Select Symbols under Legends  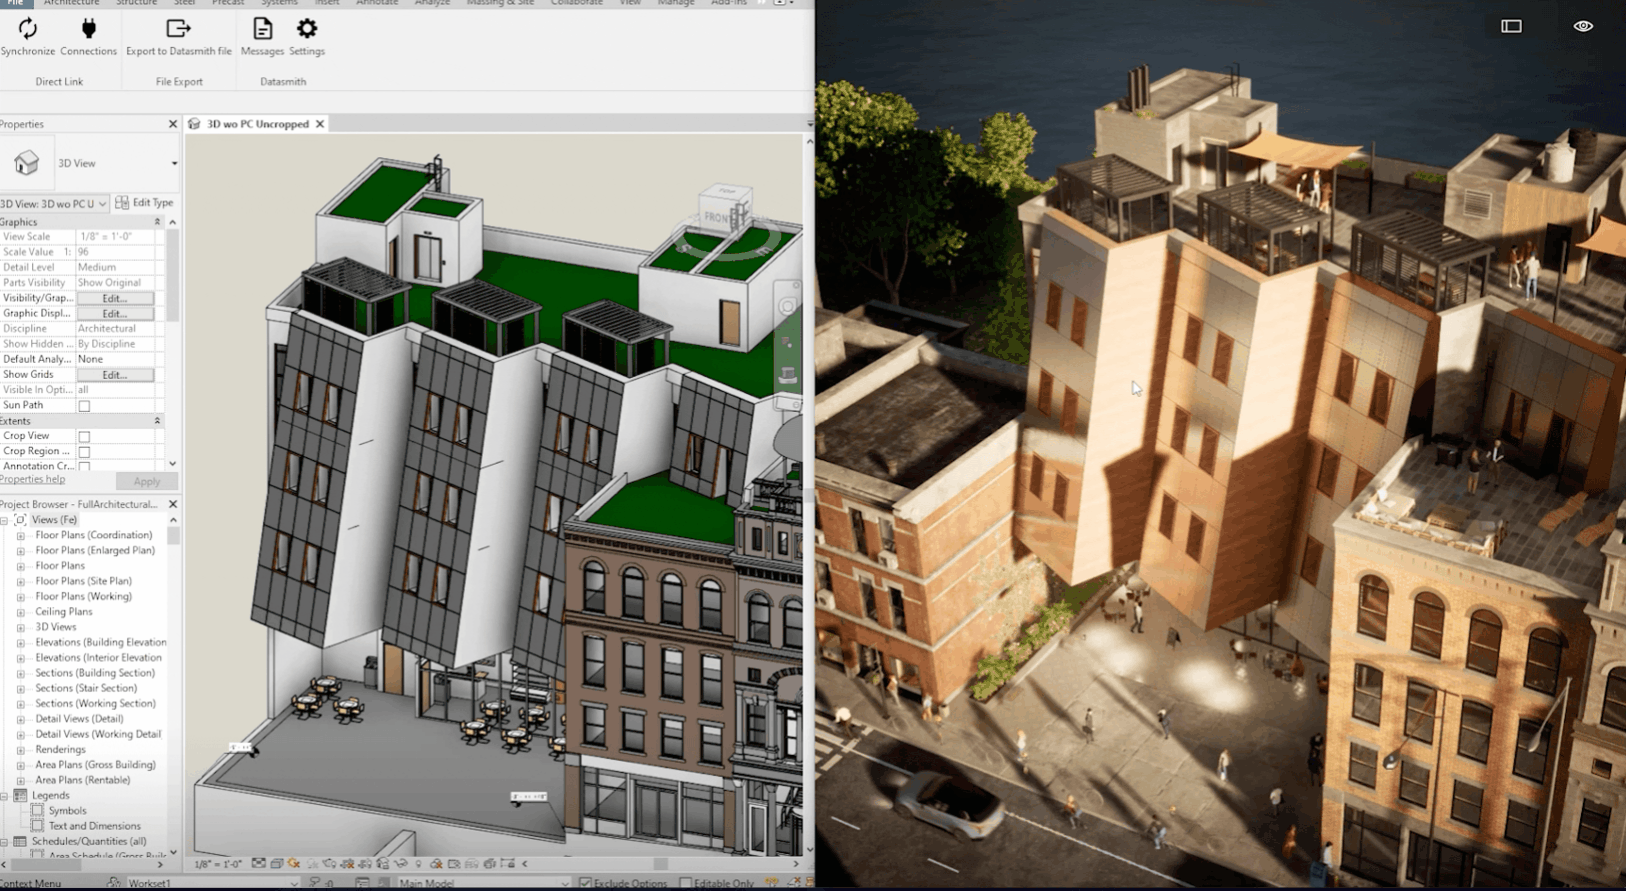pos(67,811)
